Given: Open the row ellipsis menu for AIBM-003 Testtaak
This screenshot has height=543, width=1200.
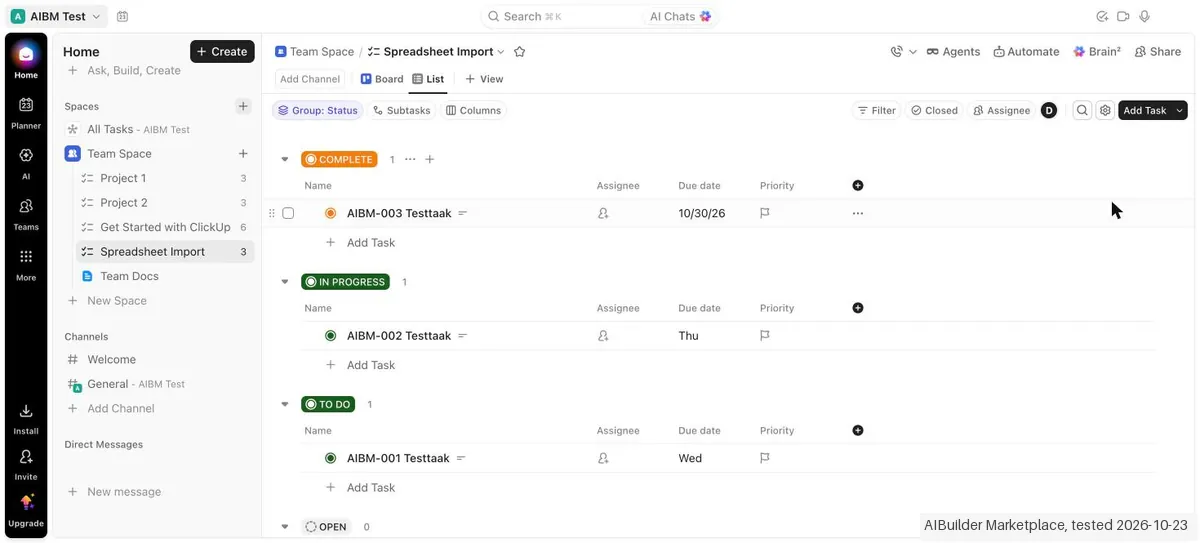Looking at the screenshot, I should coord(858,213).
